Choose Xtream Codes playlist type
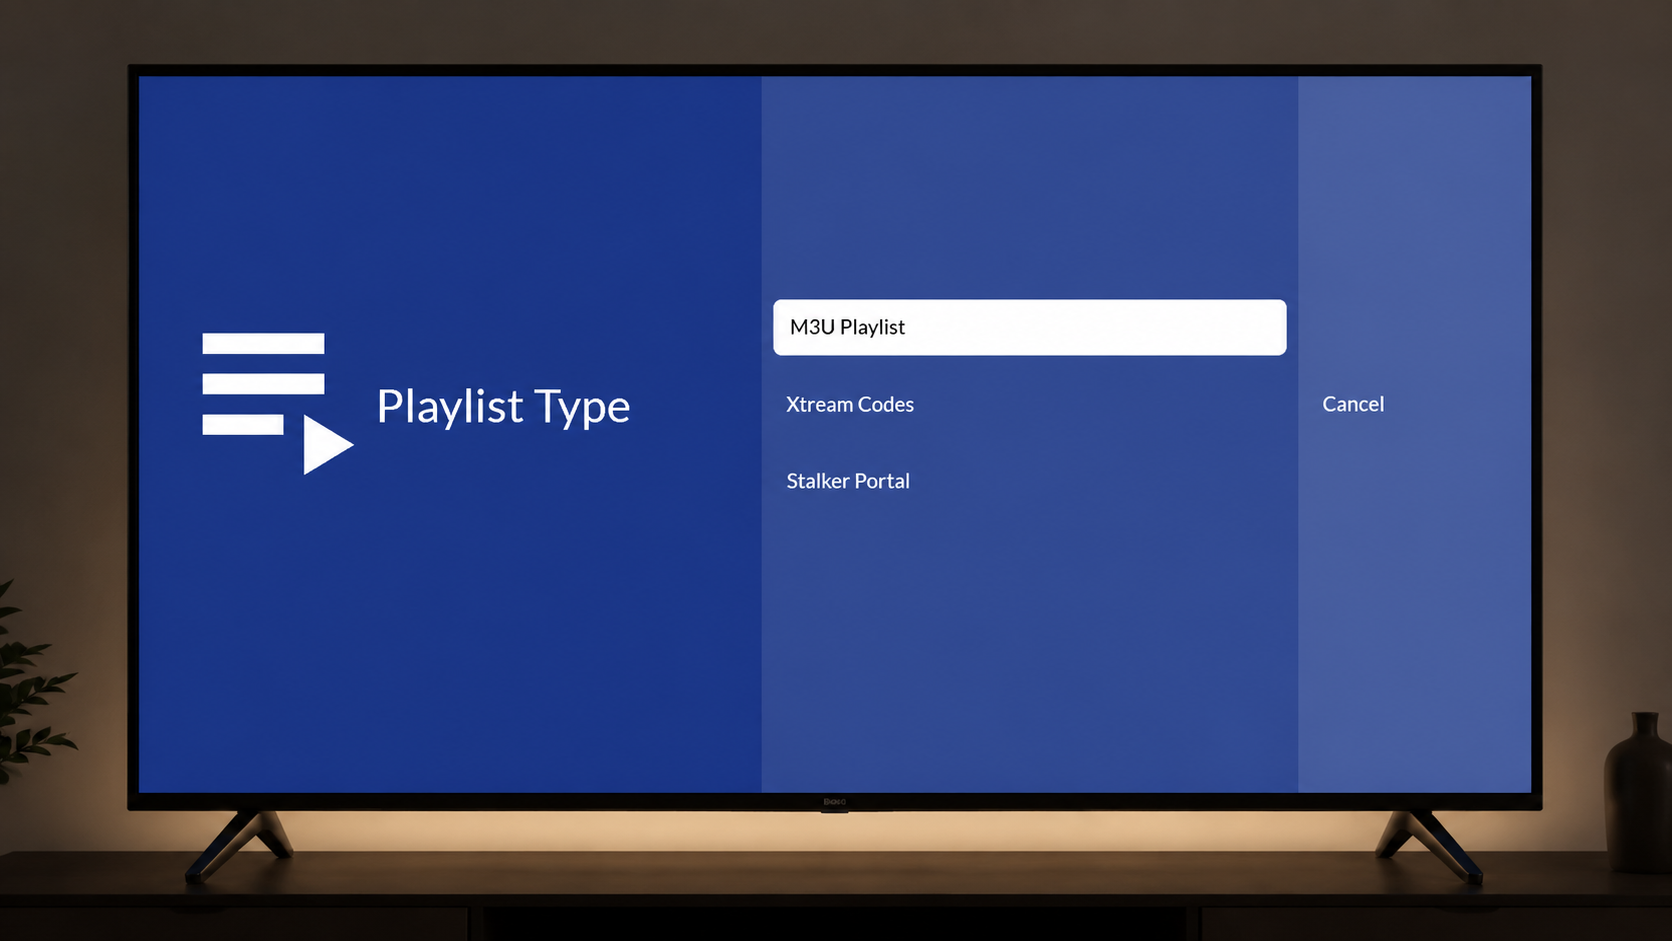Viewport: 1672px width, 941px height. point(850,404)
